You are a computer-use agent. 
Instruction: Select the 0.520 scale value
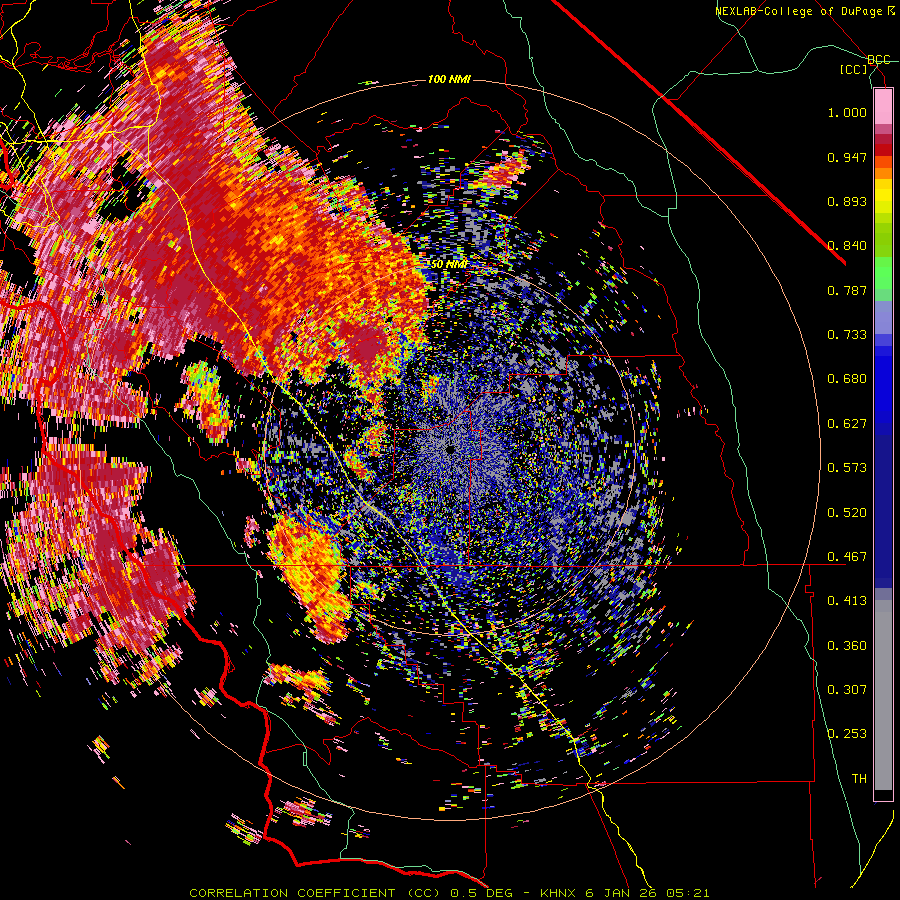coord(847,513)
